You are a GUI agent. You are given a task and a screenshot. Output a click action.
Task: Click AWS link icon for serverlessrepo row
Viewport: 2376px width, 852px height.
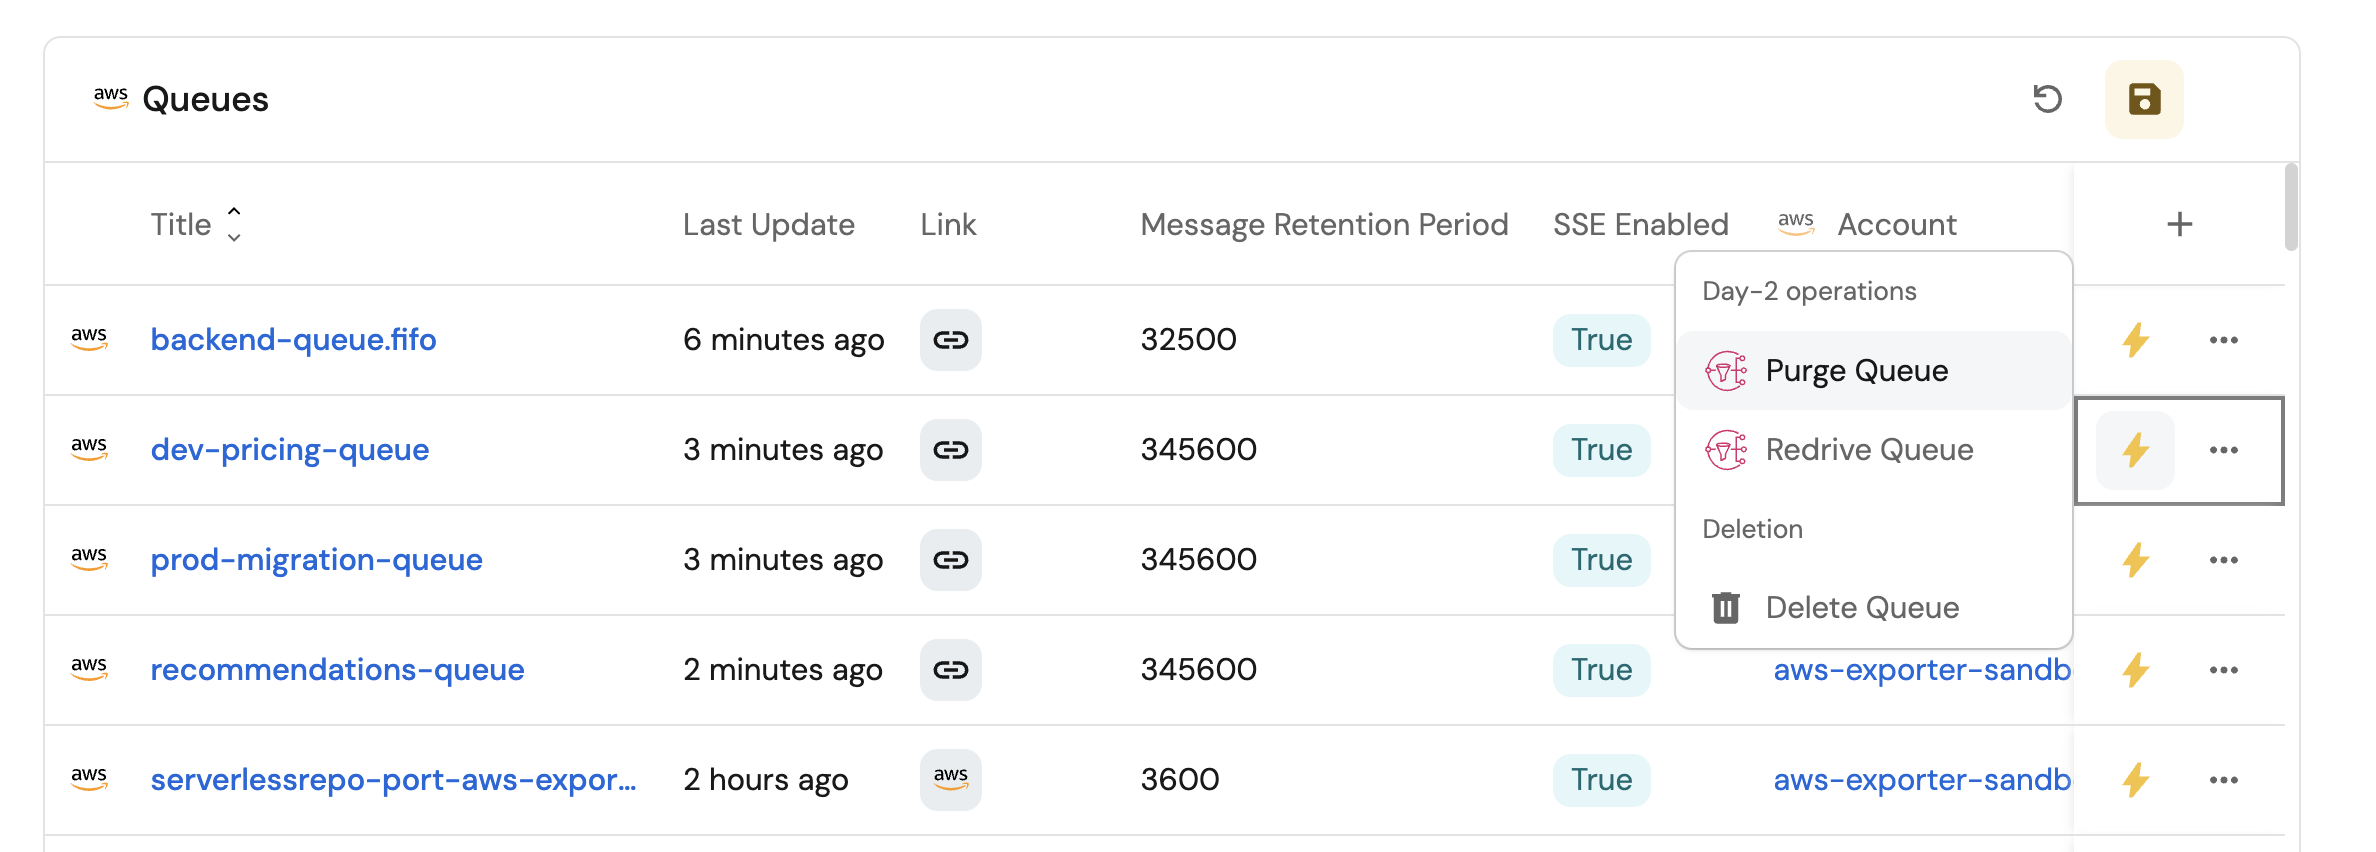(x=950, y=779)
